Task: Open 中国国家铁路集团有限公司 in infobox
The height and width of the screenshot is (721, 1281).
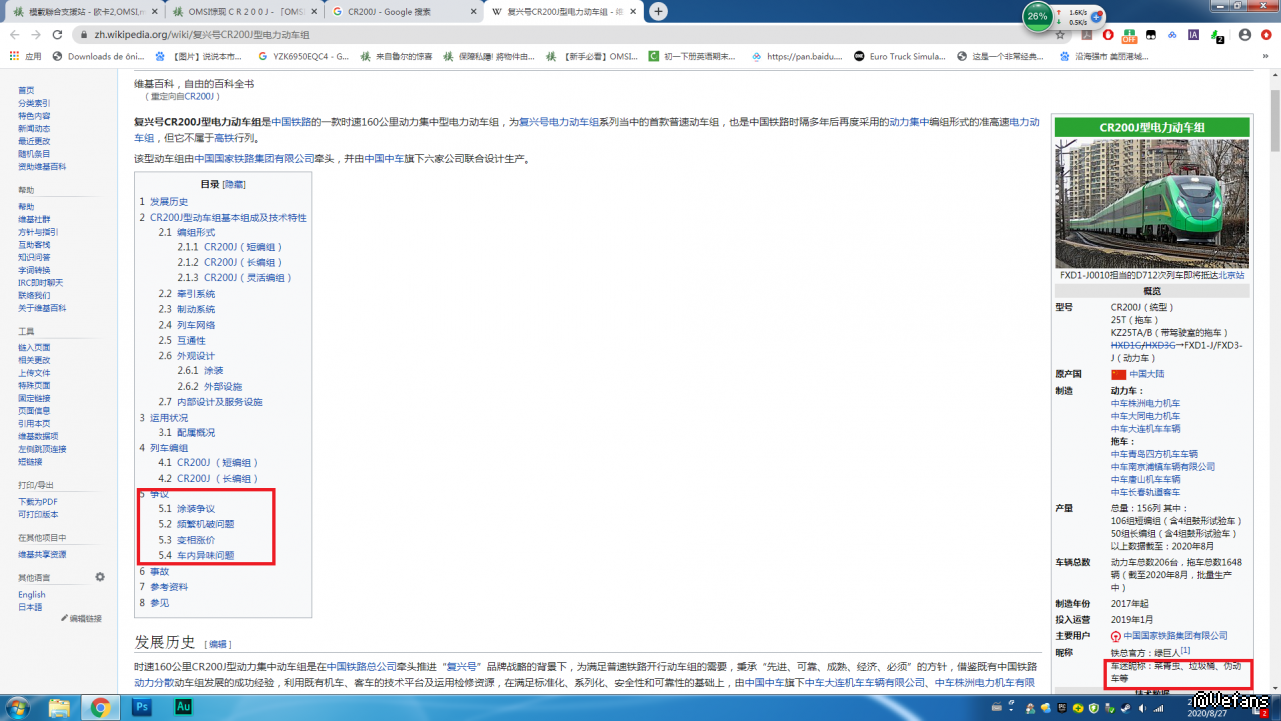Action: (1175, 635)
